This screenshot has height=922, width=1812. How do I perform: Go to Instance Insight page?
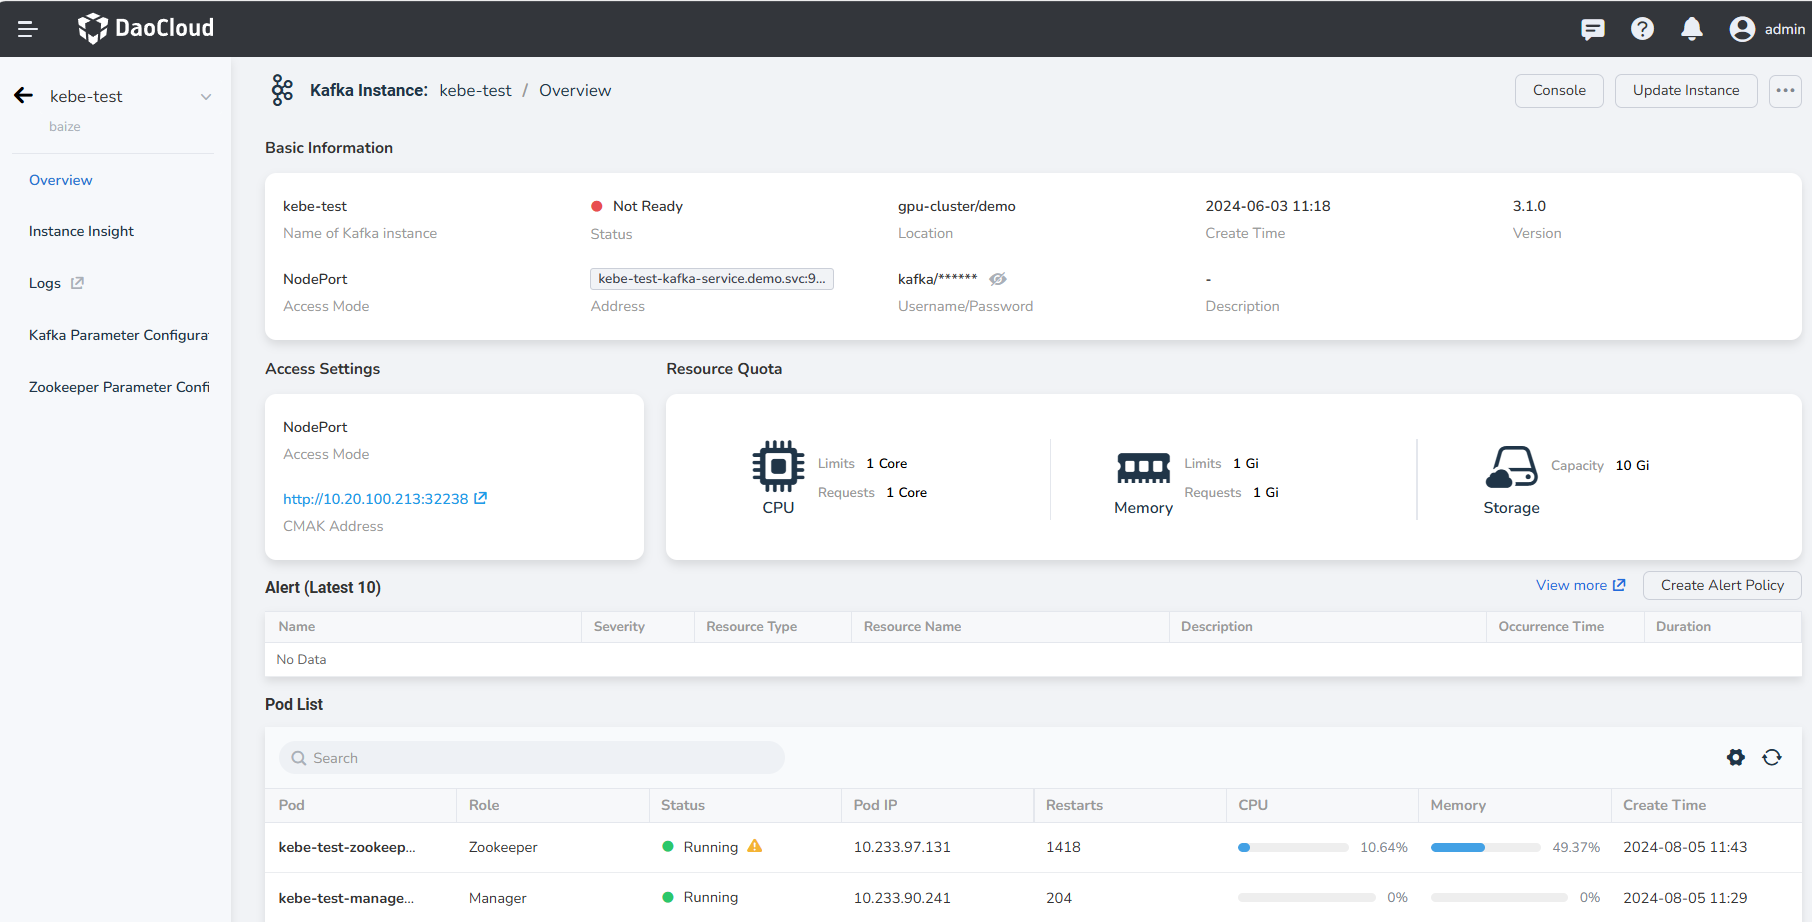click(x=81, y=231)
